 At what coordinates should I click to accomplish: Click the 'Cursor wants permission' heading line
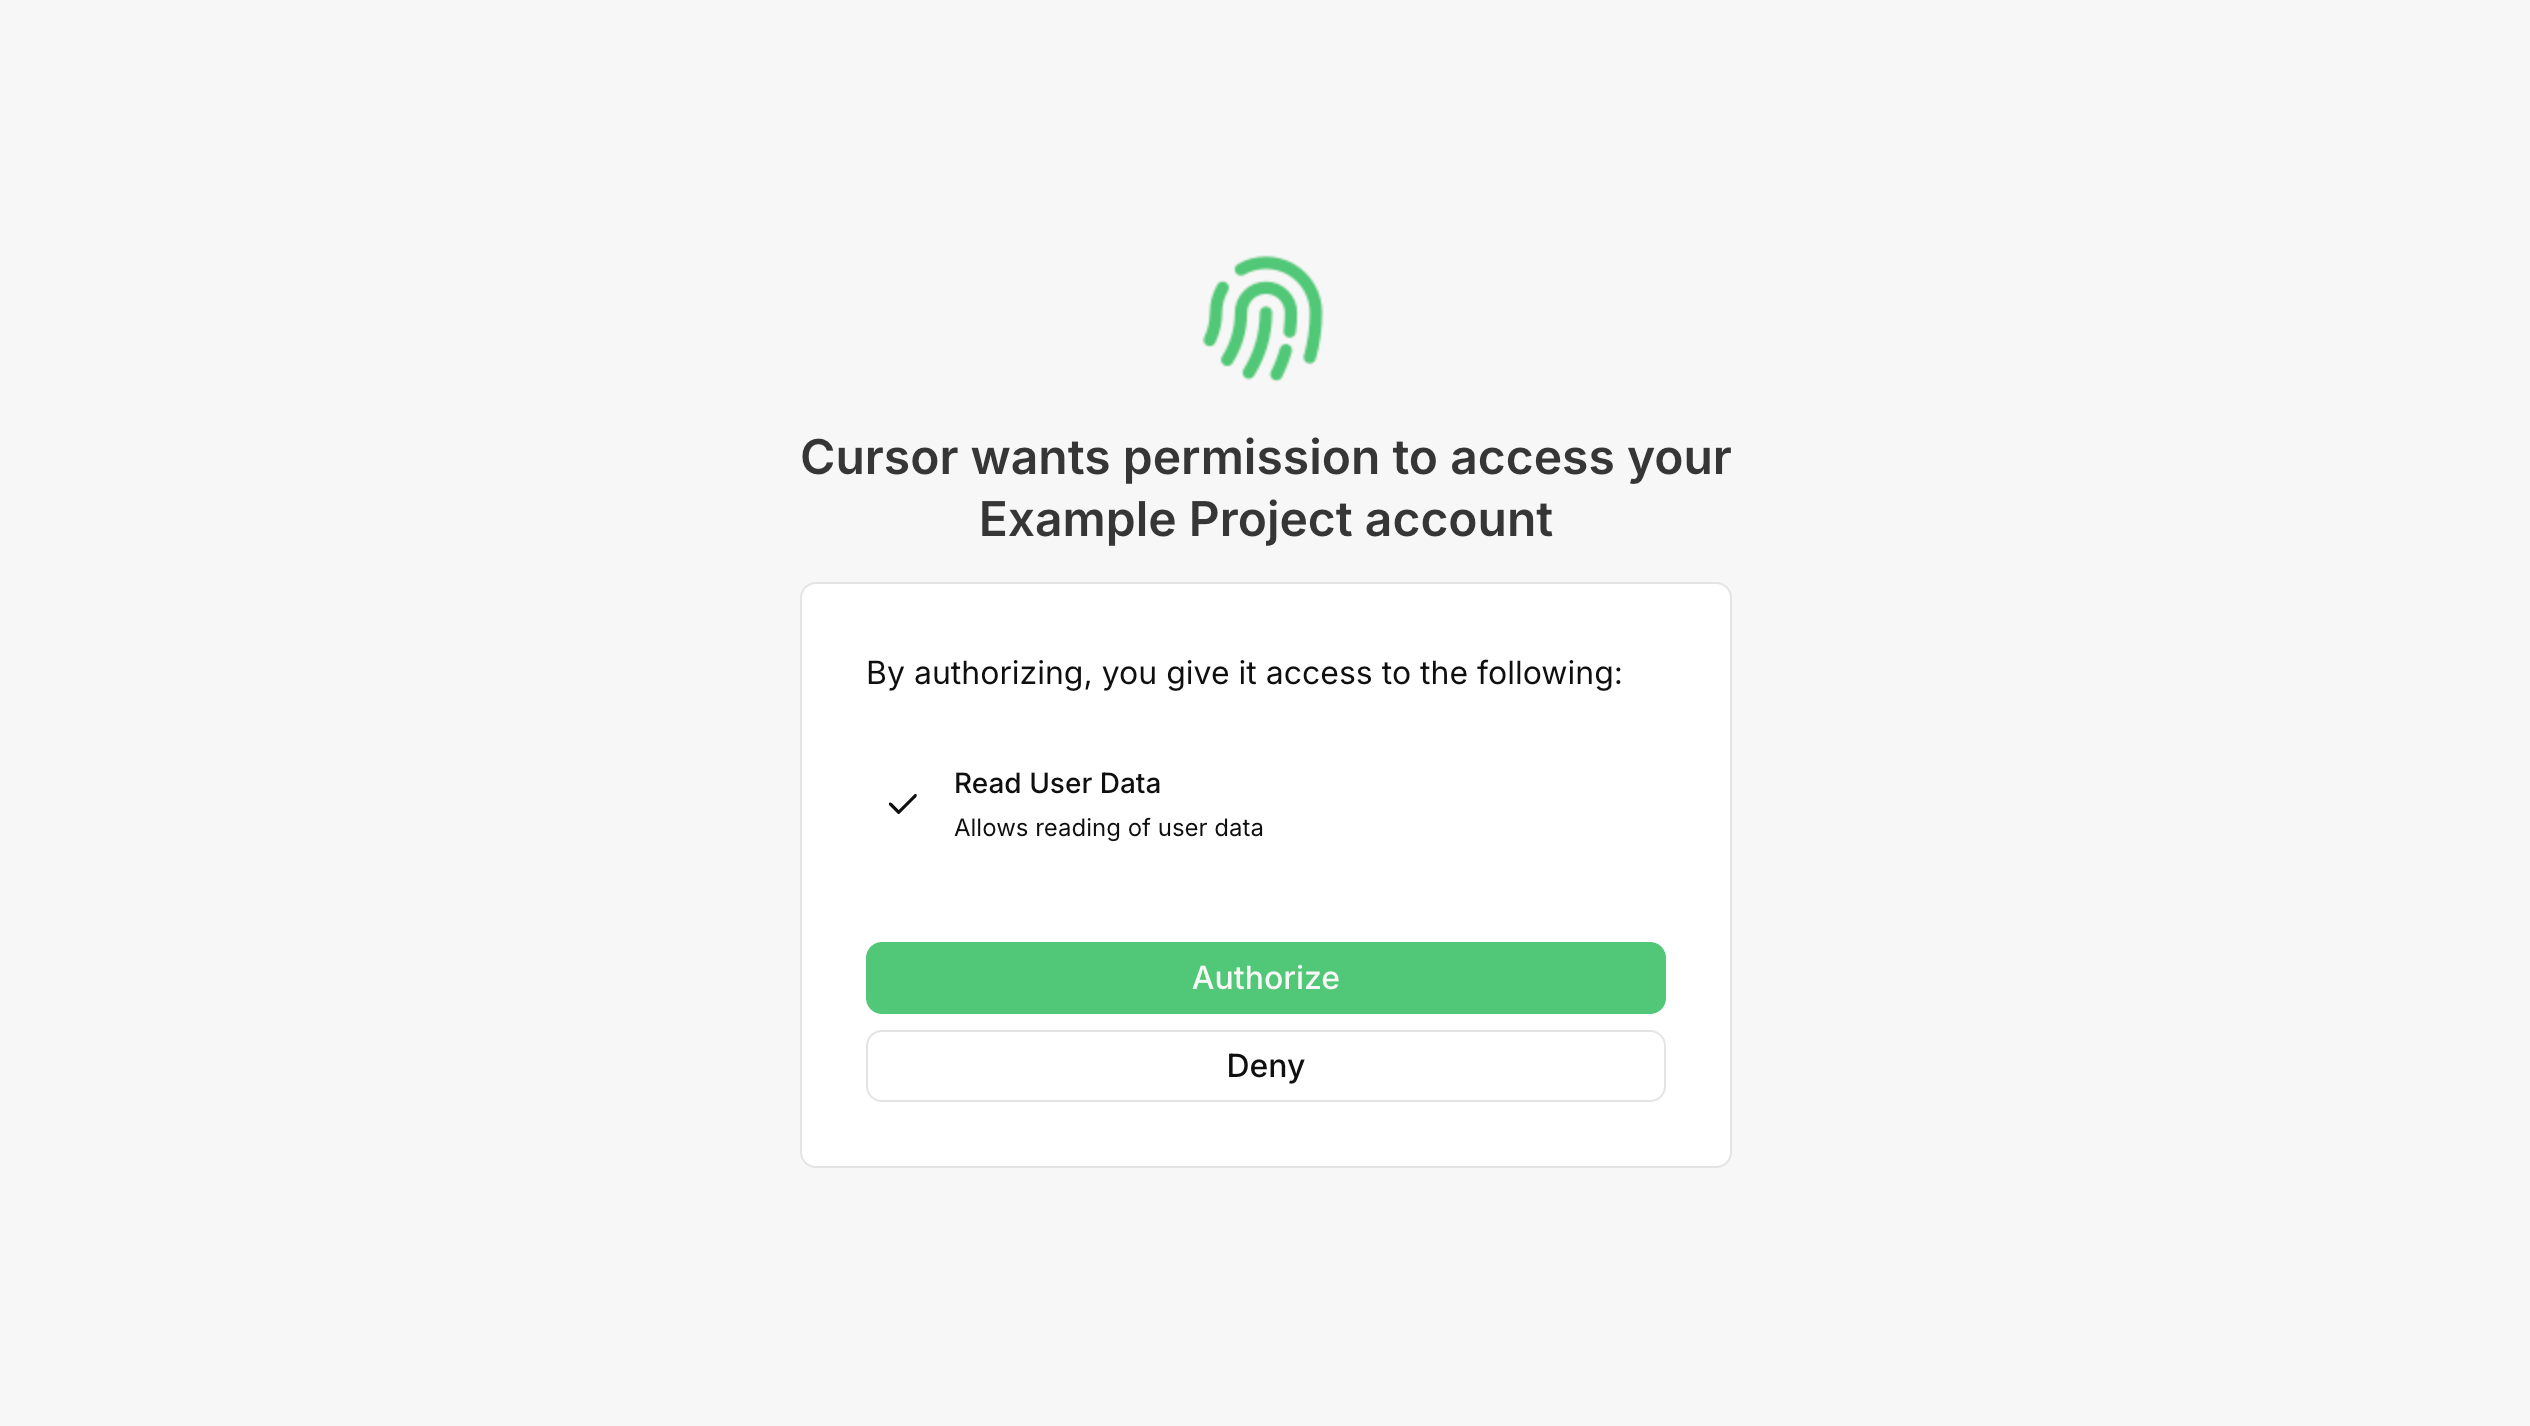[1265, 458]
